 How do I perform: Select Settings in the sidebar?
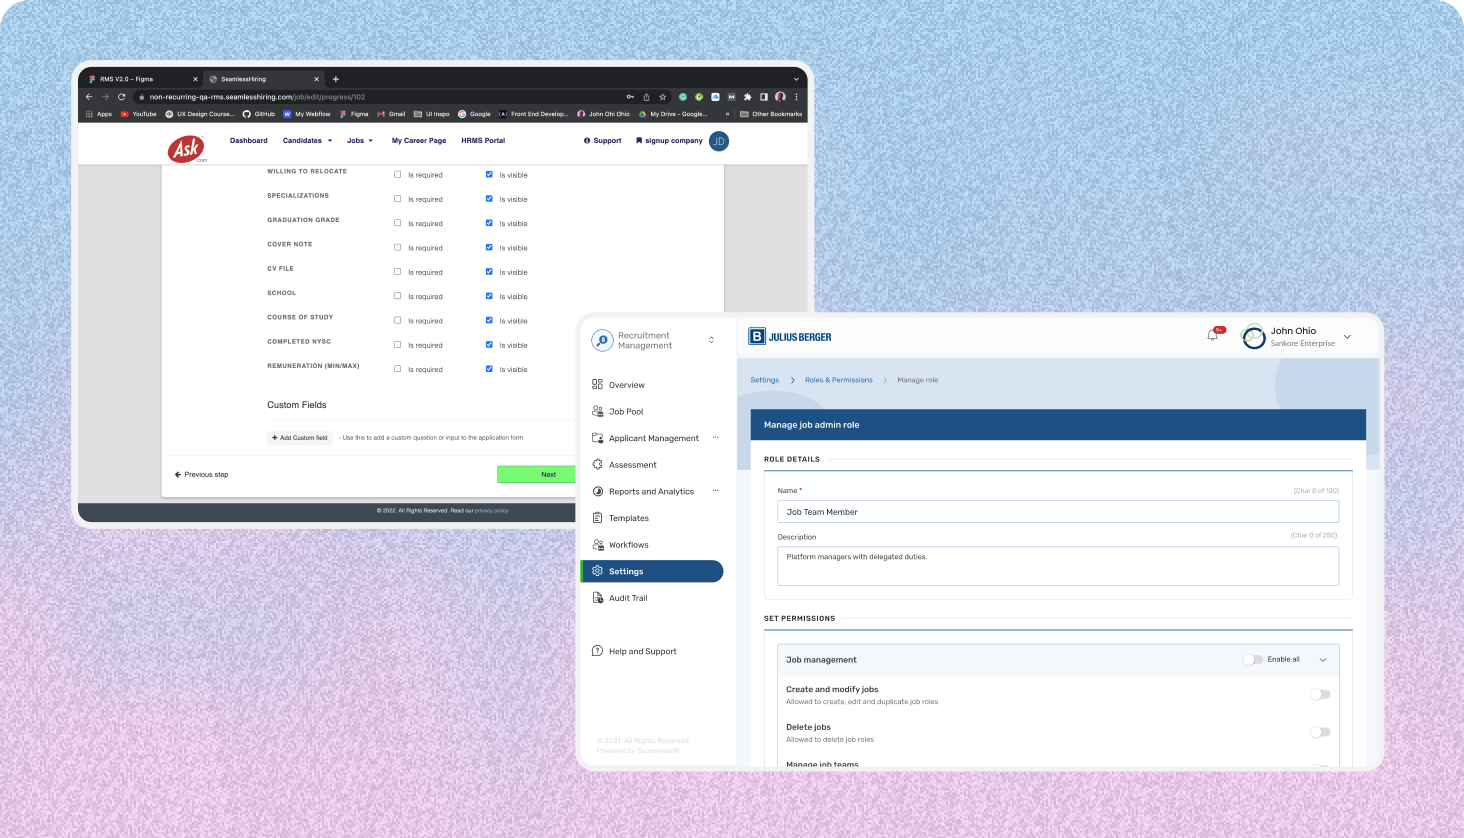(x=652, y=571)
